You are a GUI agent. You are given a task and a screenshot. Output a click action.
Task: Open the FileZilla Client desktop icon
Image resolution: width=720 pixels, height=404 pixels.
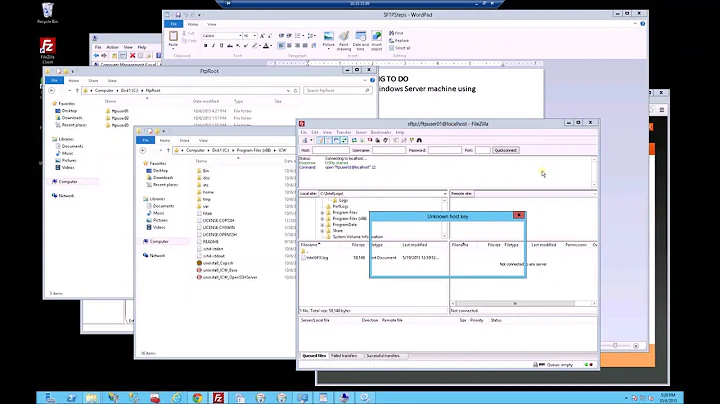pos(48,50)
